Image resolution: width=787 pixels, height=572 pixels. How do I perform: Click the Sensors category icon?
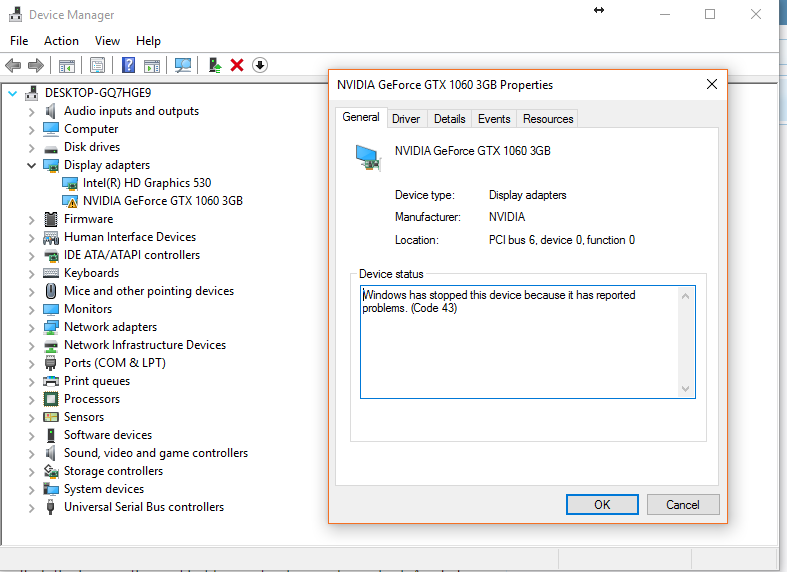[51, 417]
